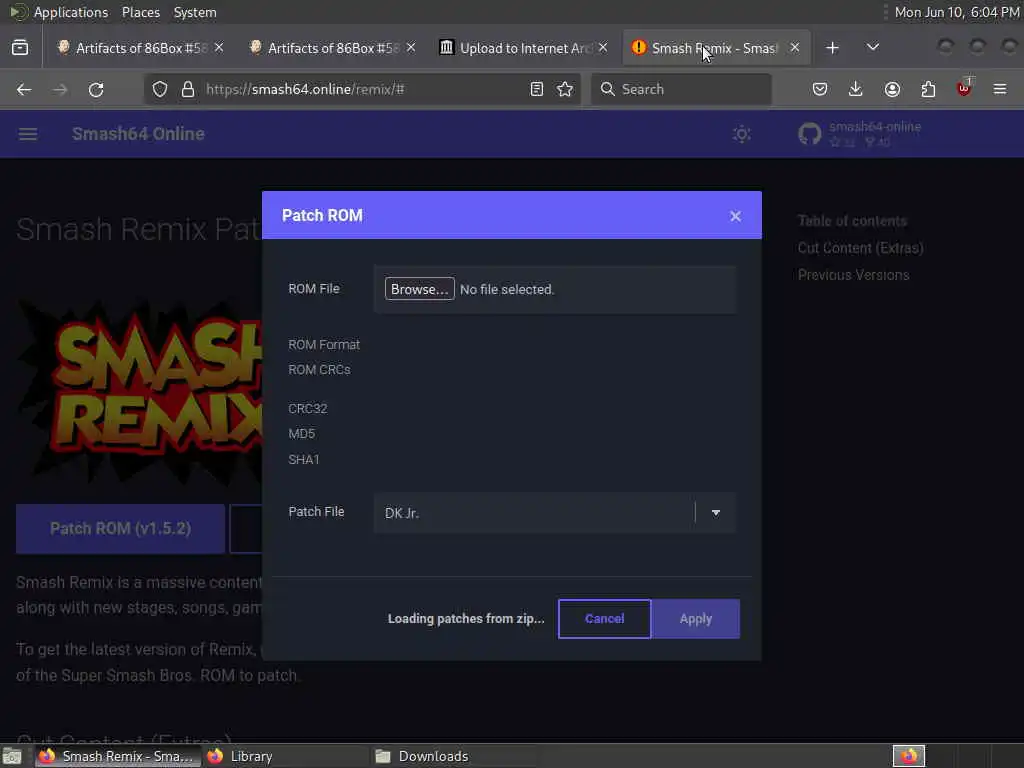Jump to Previous Versions section link
The image size is (1024, 768).
pos(853,275)
